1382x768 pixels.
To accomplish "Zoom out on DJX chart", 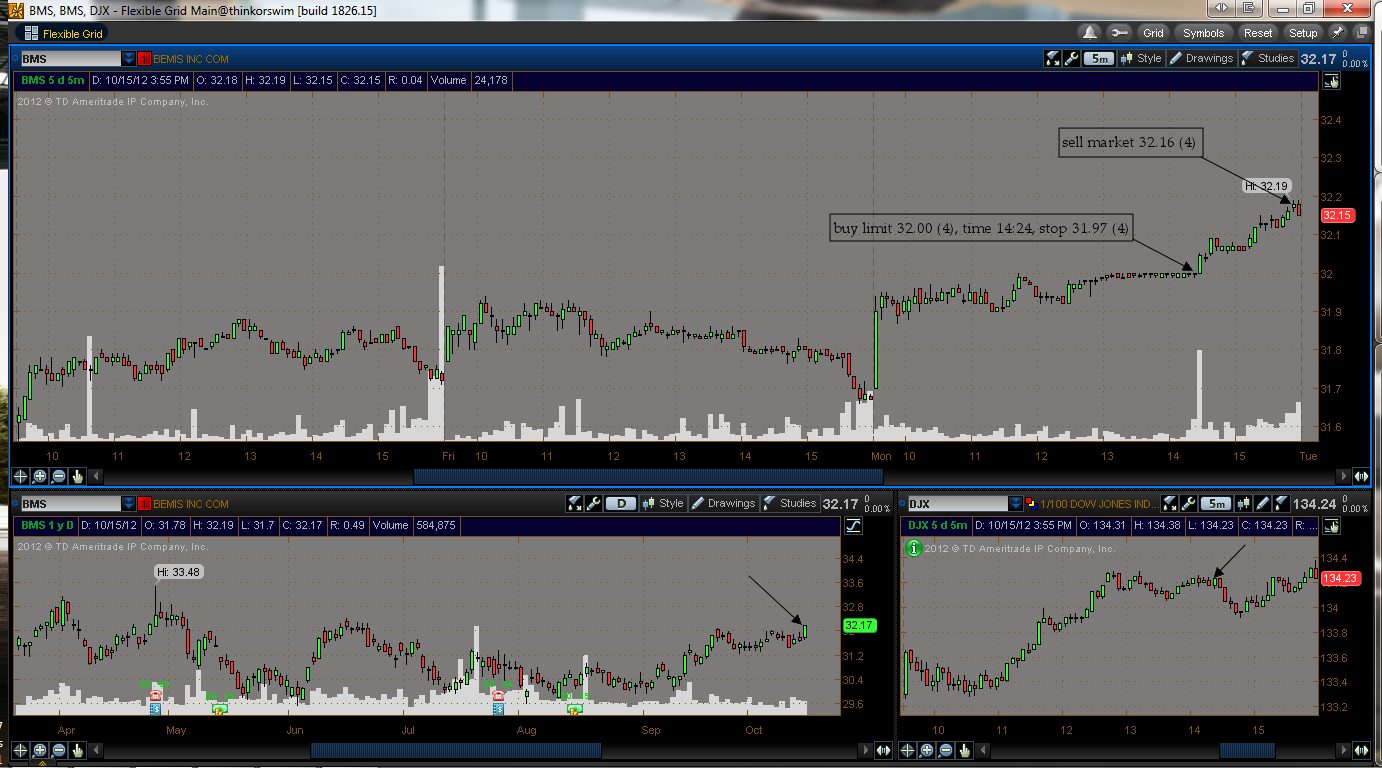I will point(945,749).
